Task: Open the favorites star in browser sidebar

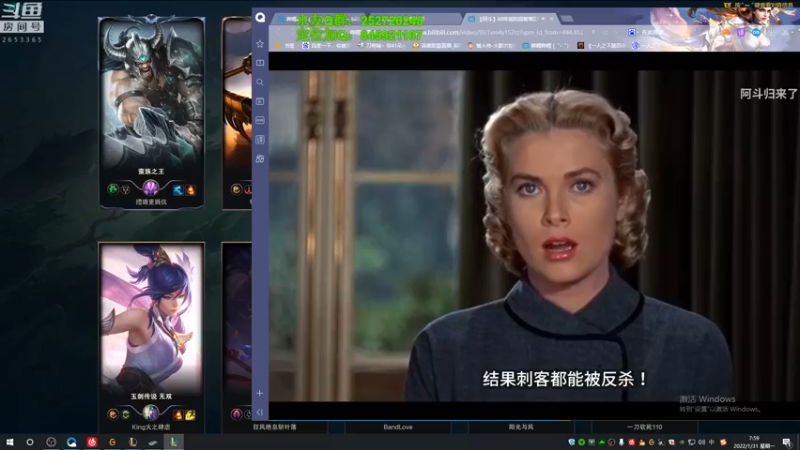Action: (x=260, y=44)
